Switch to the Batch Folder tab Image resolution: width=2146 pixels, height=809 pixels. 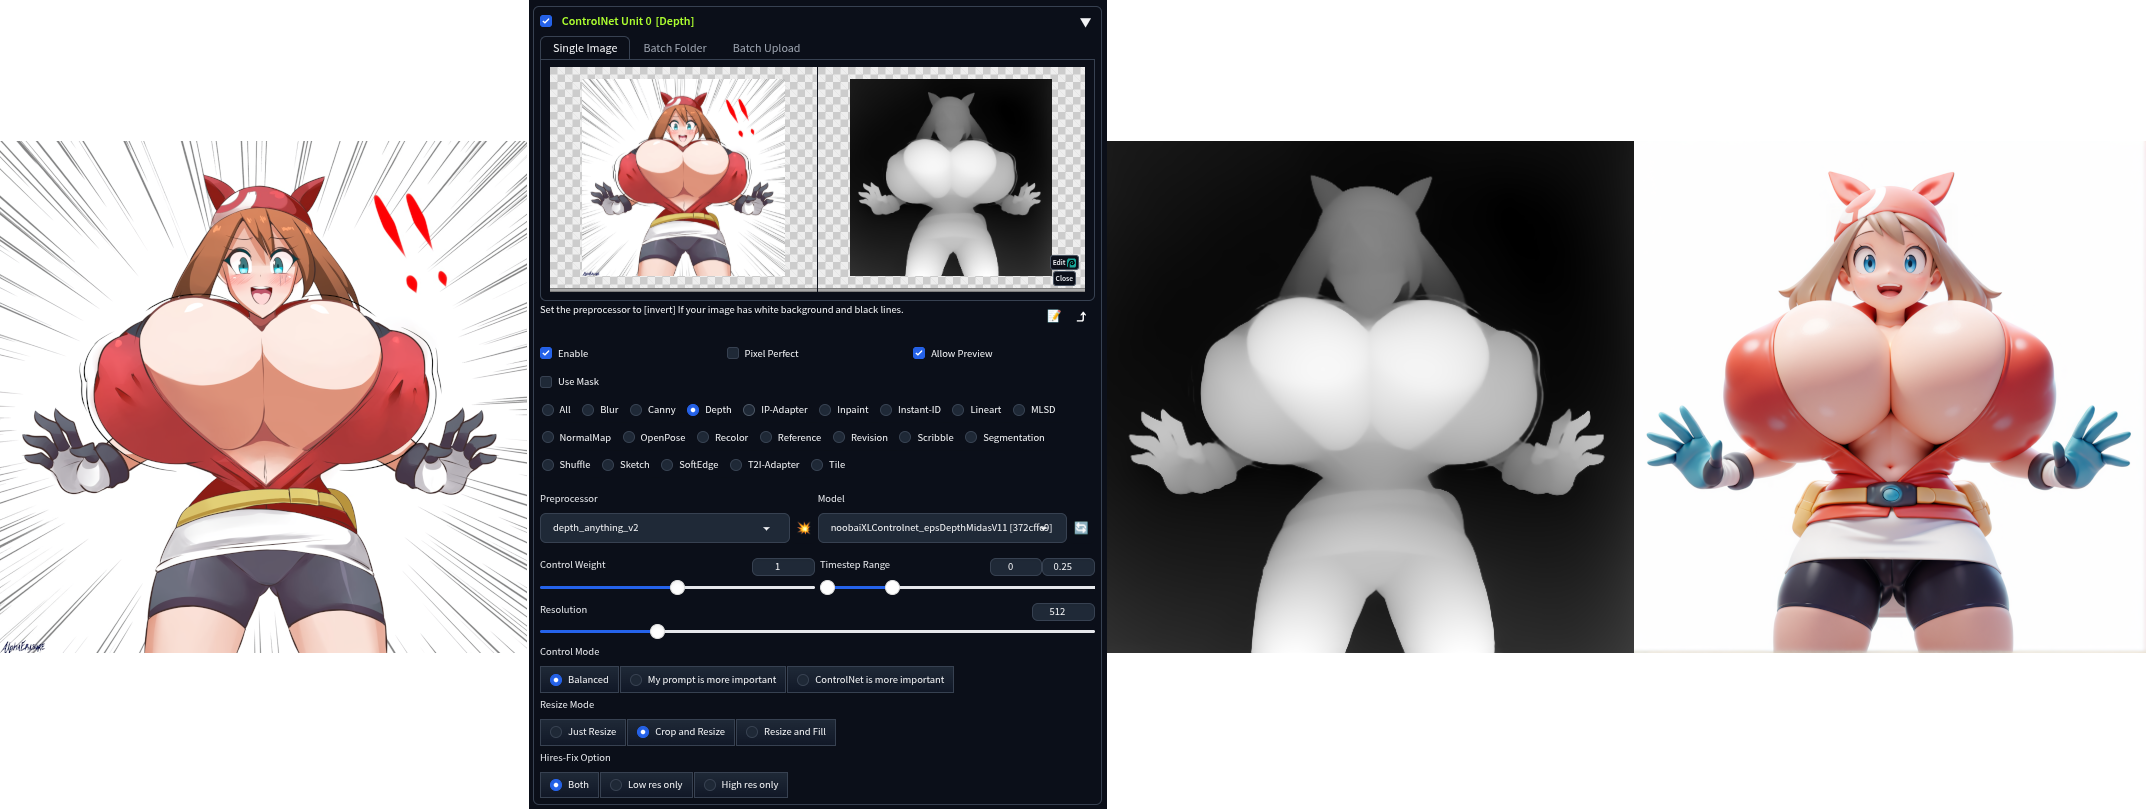click(675, 48)
